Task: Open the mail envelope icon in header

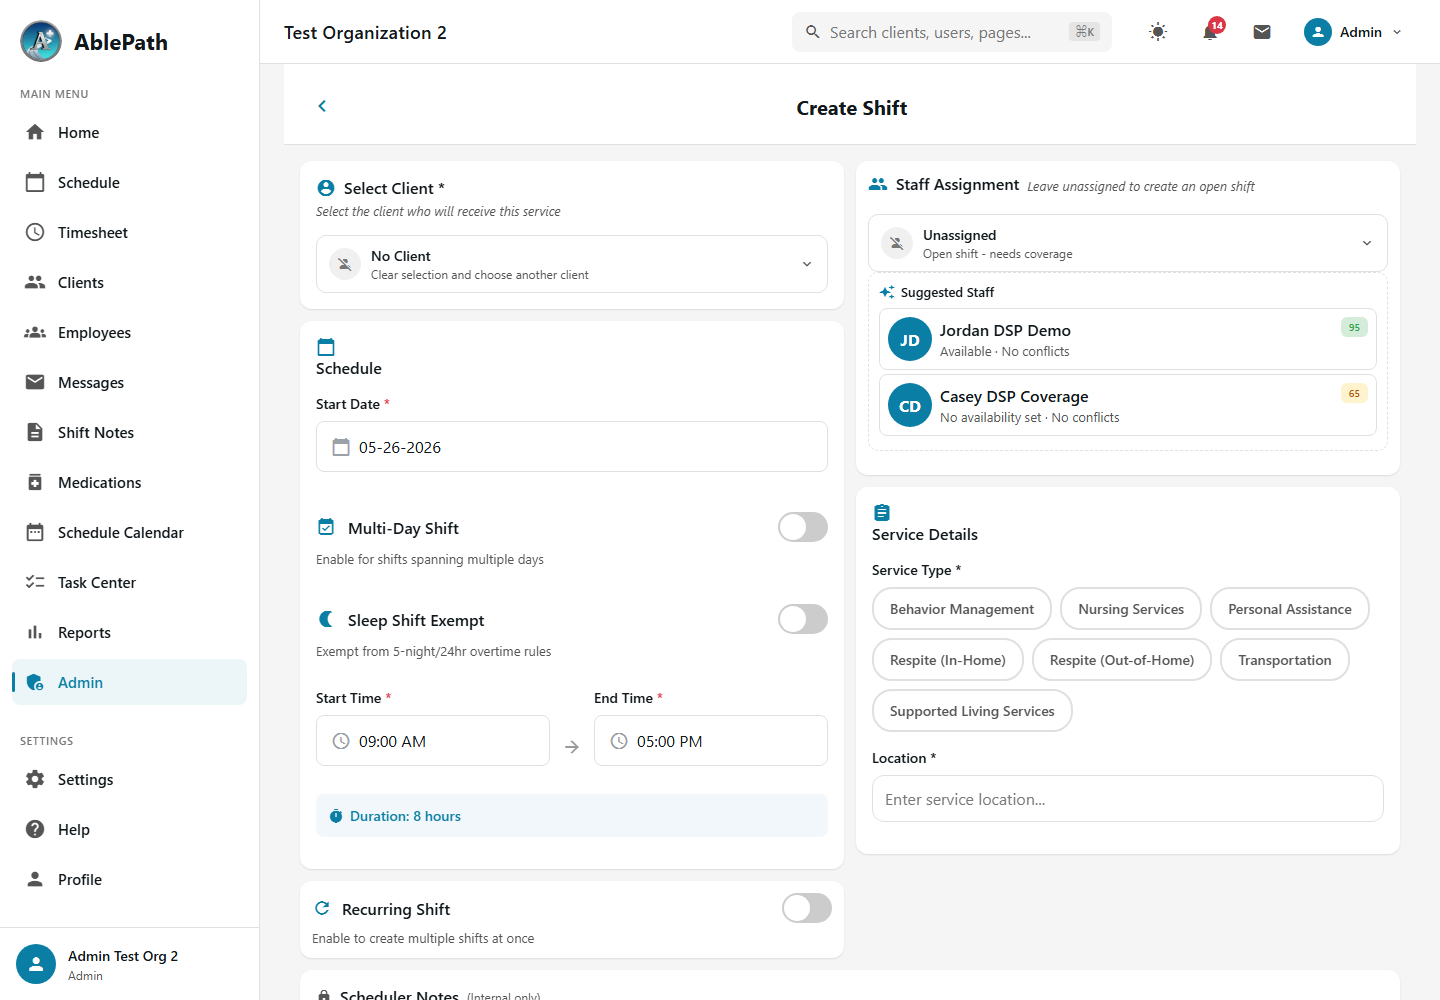Action: [1262, 32]
